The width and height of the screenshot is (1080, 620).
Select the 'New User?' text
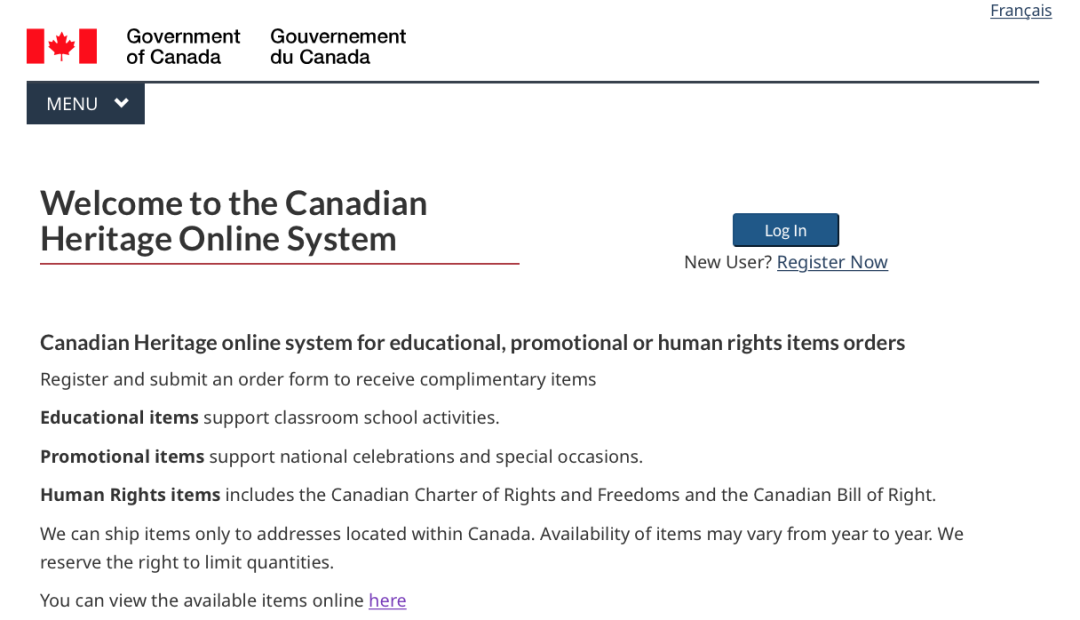pos(728,262)
